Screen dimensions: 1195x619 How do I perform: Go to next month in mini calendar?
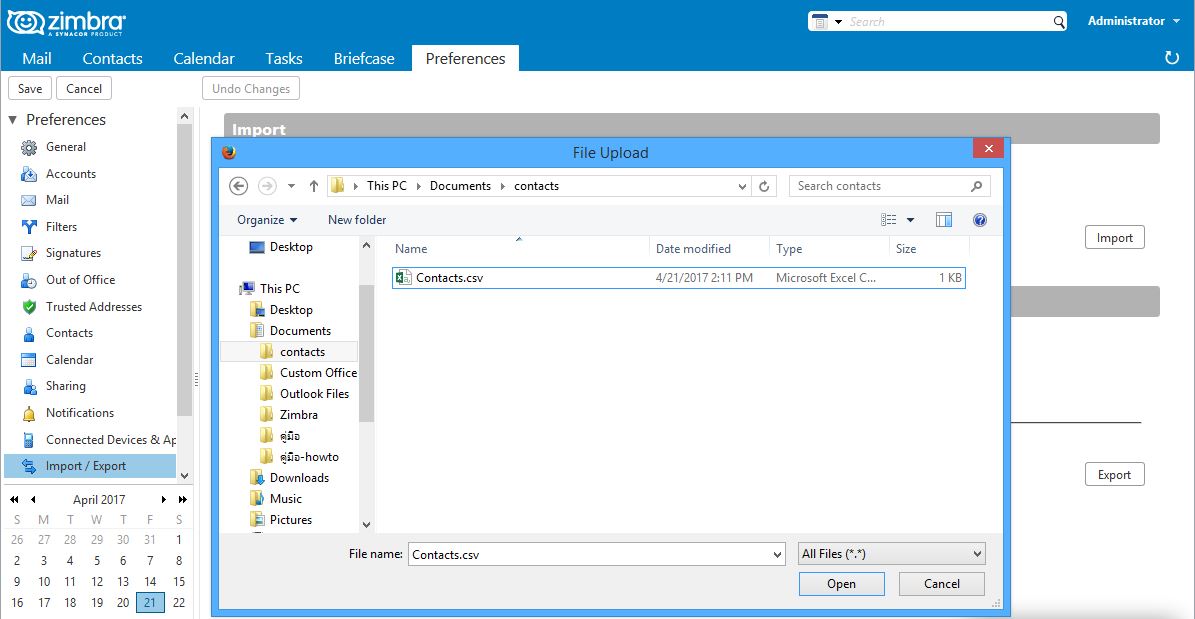point(163,500)
